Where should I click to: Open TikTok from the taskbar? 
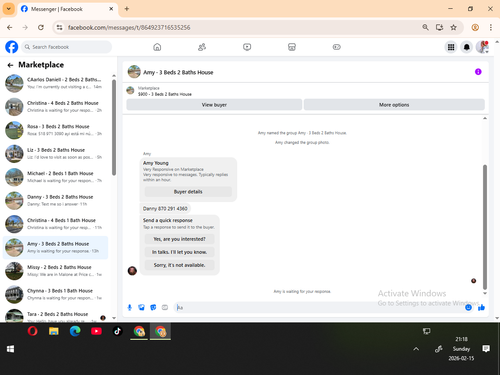pyautogui.click(x=117, y=331)
